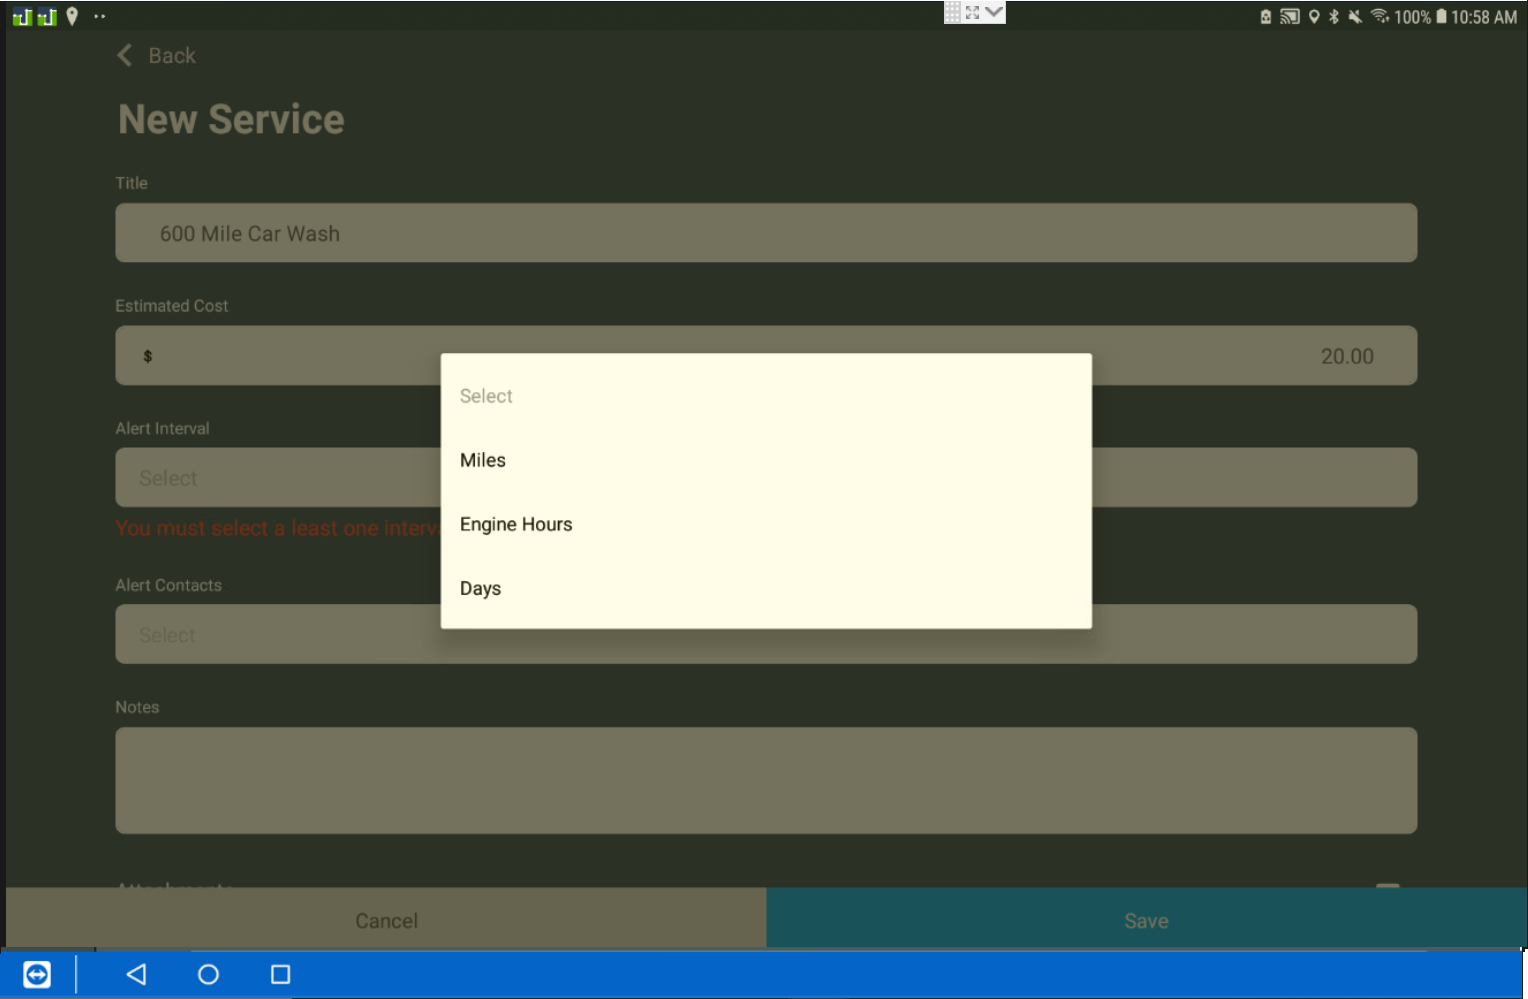Tap the TeamViewer icon in navigation bar
1528x999 pixels.
click(x=37, y=974)
